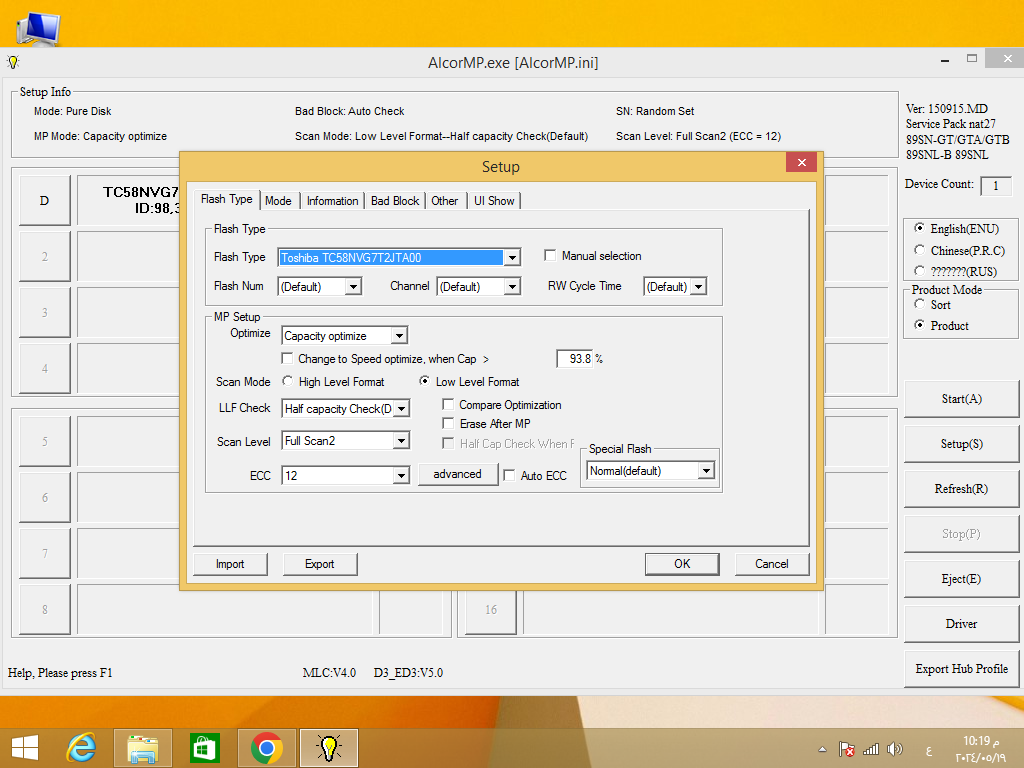This screenshot has height=768, width=1024.
Task: Open the RW Cycle Time dropdown
Action: pos(699,287)
